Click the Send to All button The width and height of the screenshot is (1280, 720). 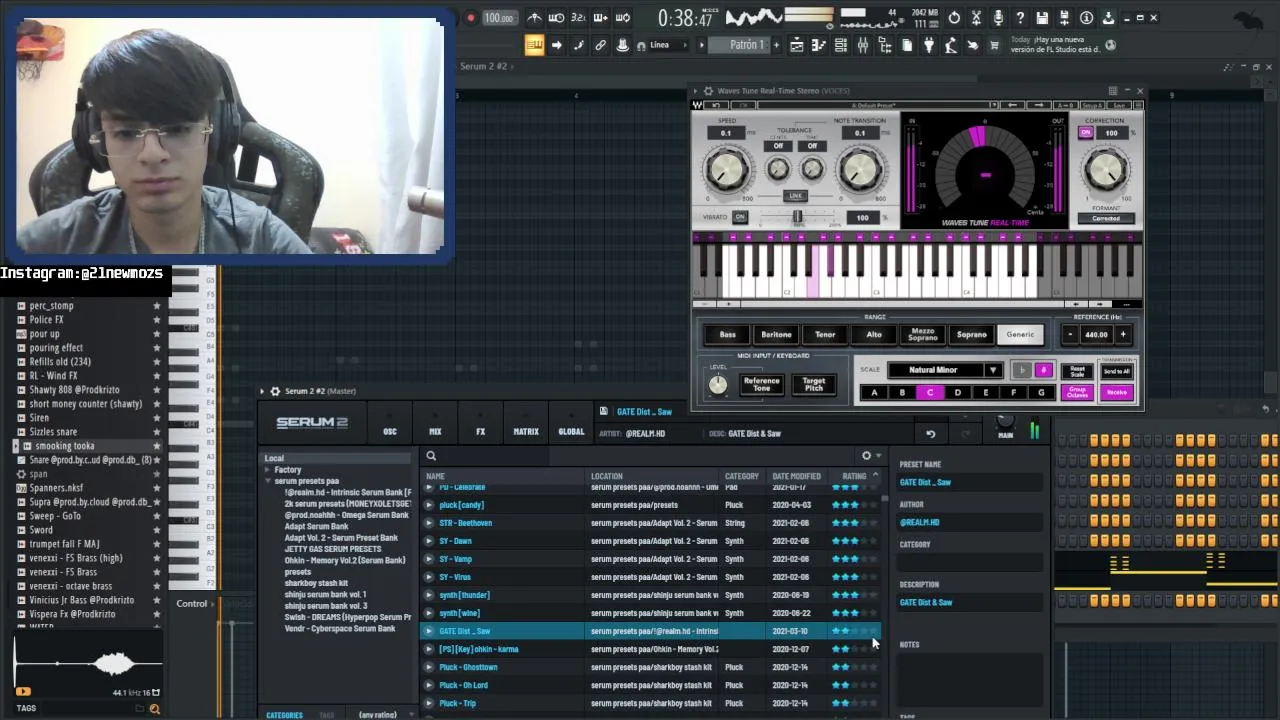[x=1117, y=371]
